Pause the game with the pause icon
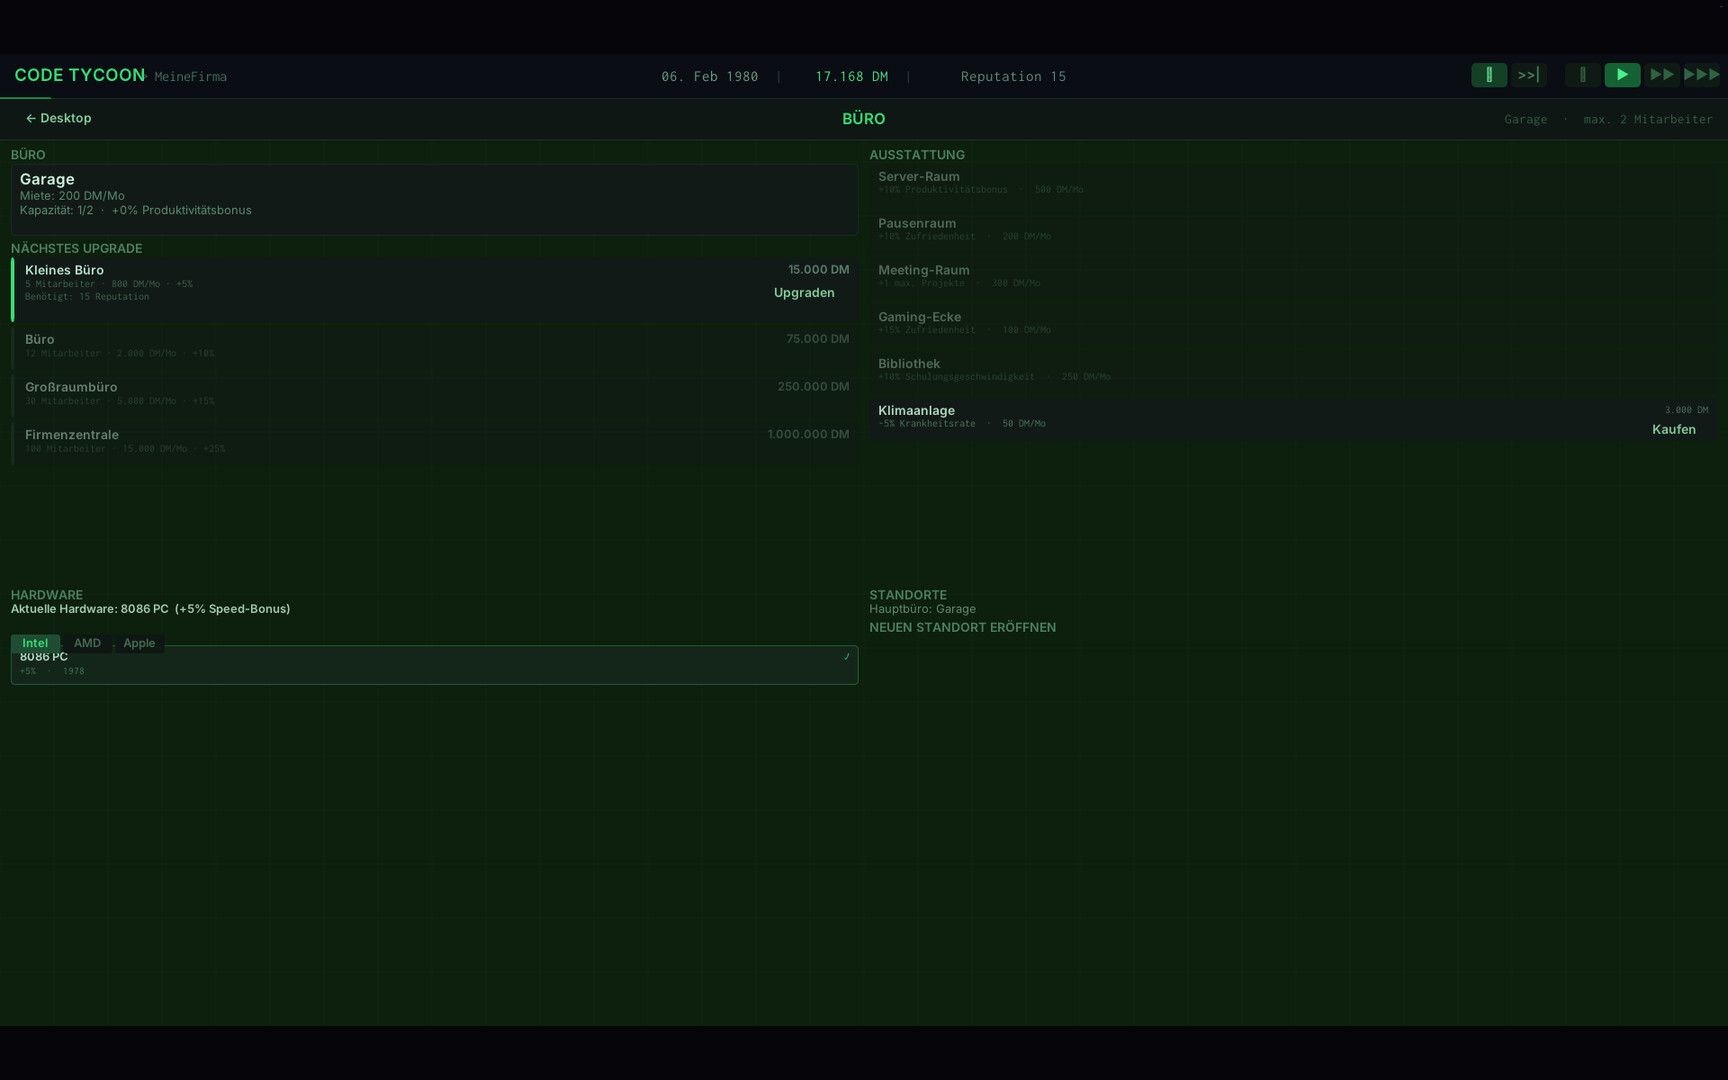 [1489, 75]
